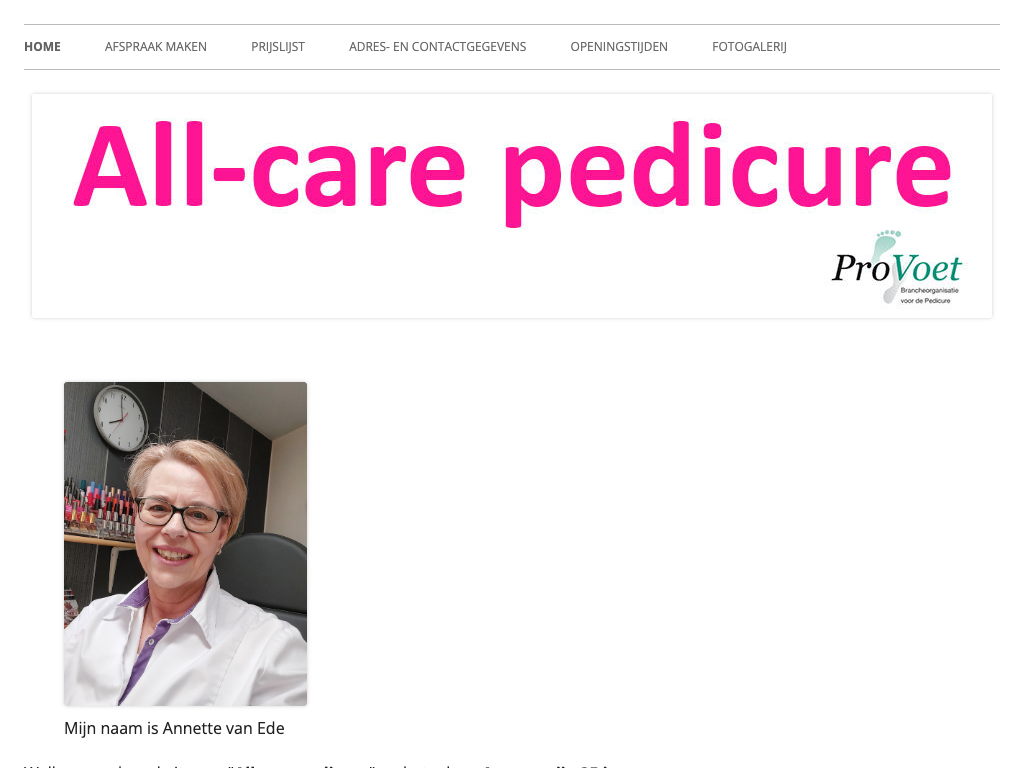Image resolution: width=1024 pixels, height=768 pixels.
Task: Click the word 'pedicure' in pink banner
Action: (x=727, y=171)
